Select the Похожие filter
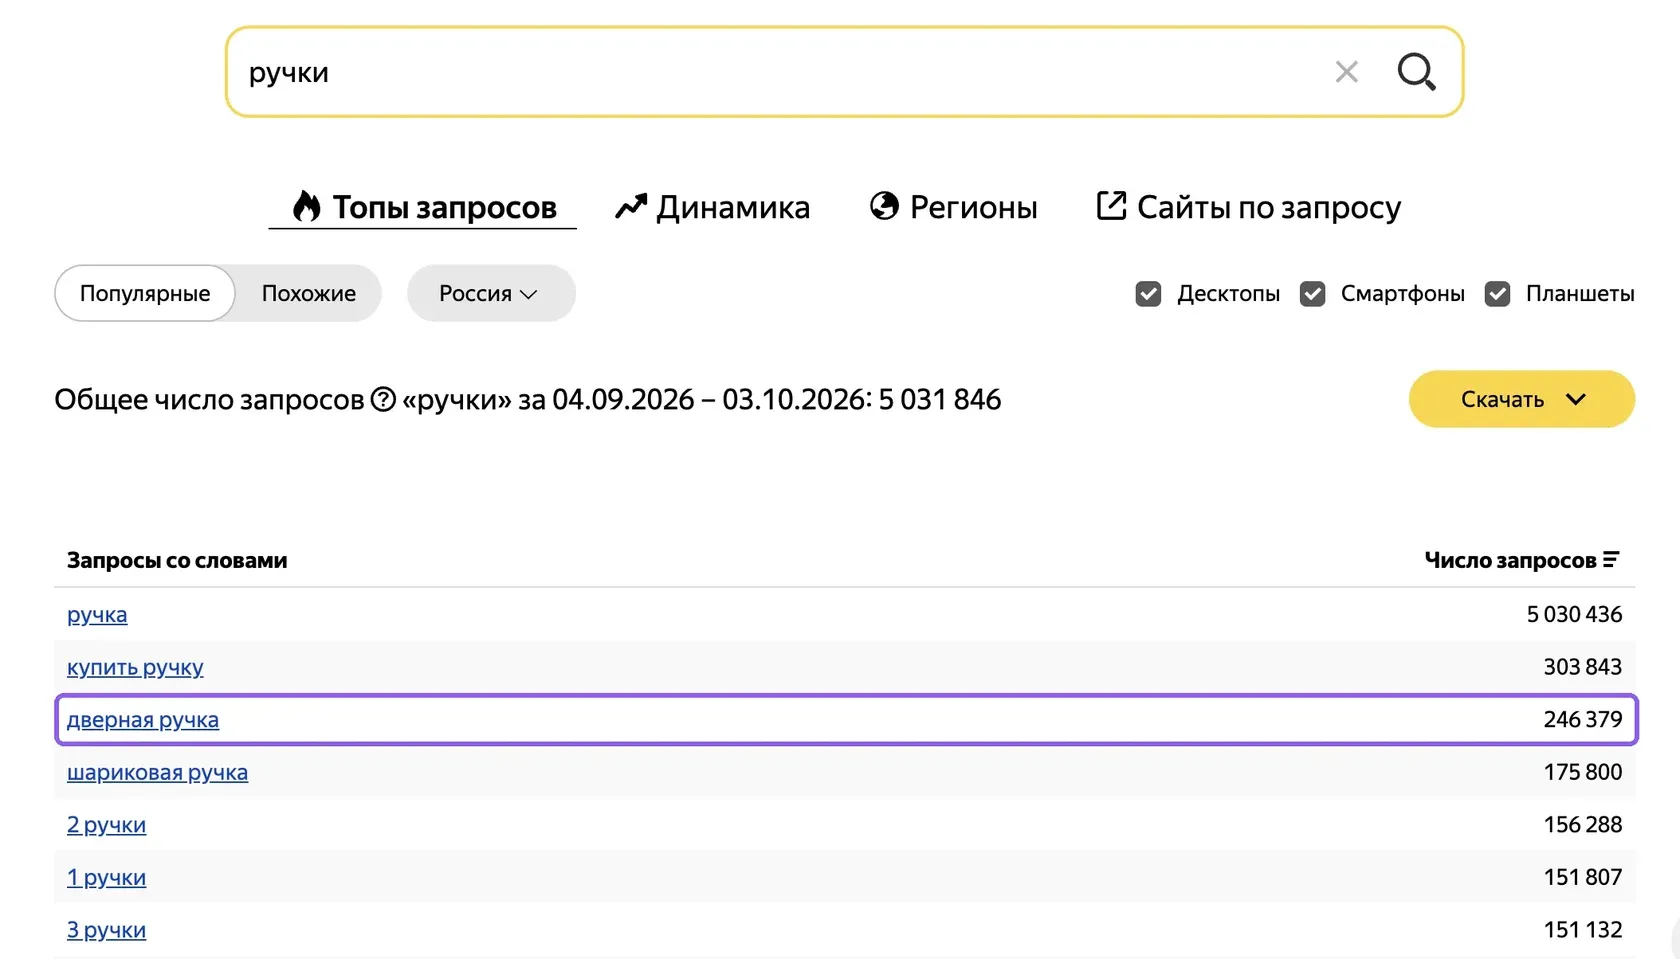This screenshot has width=1680, height=959. pos(309,293)
